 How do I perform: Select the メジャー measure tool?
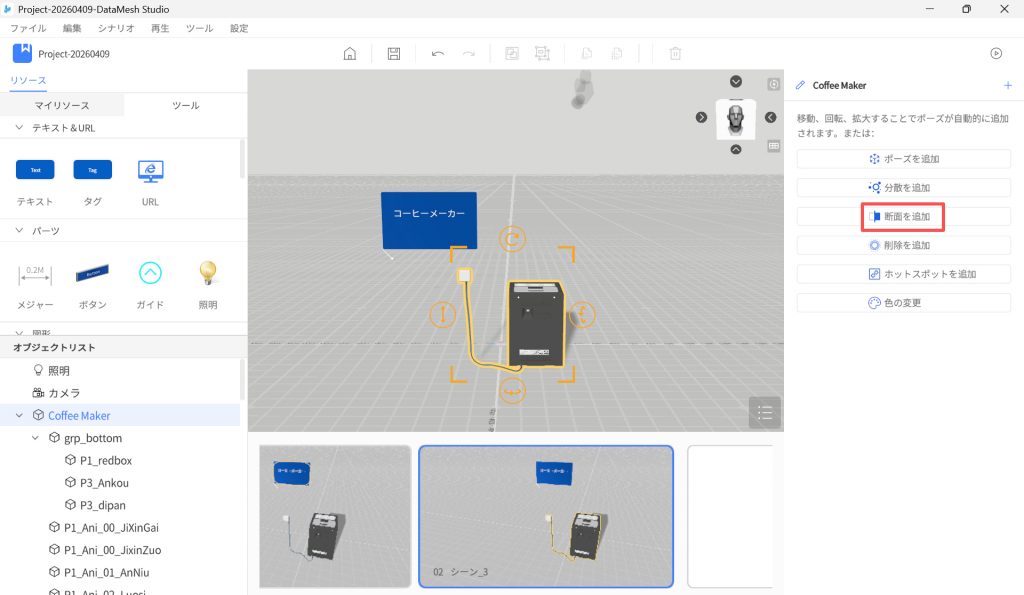pos(35,273)
